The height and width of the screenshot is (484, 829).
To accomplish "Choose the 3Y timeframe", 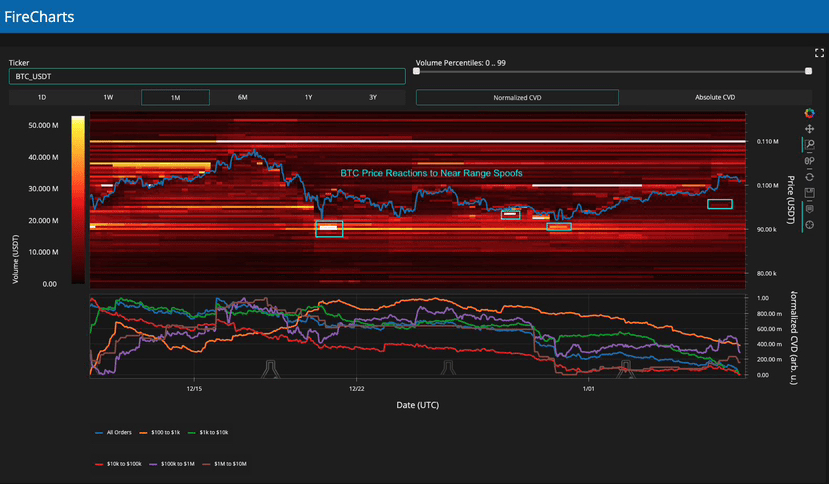I will pyautogui.click(x=373, y=98).
